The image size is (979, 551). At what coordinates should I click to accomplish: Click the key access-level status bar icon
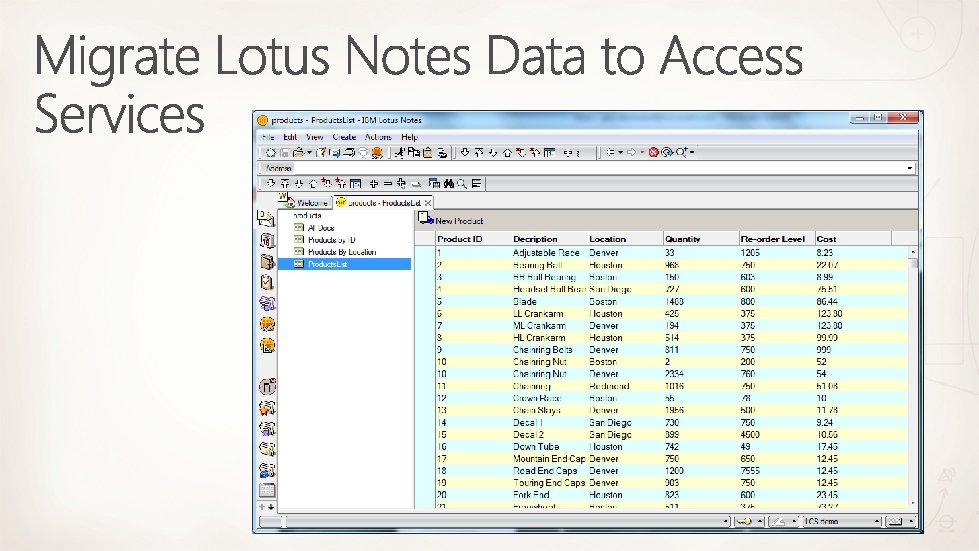(x=744, y=521)
